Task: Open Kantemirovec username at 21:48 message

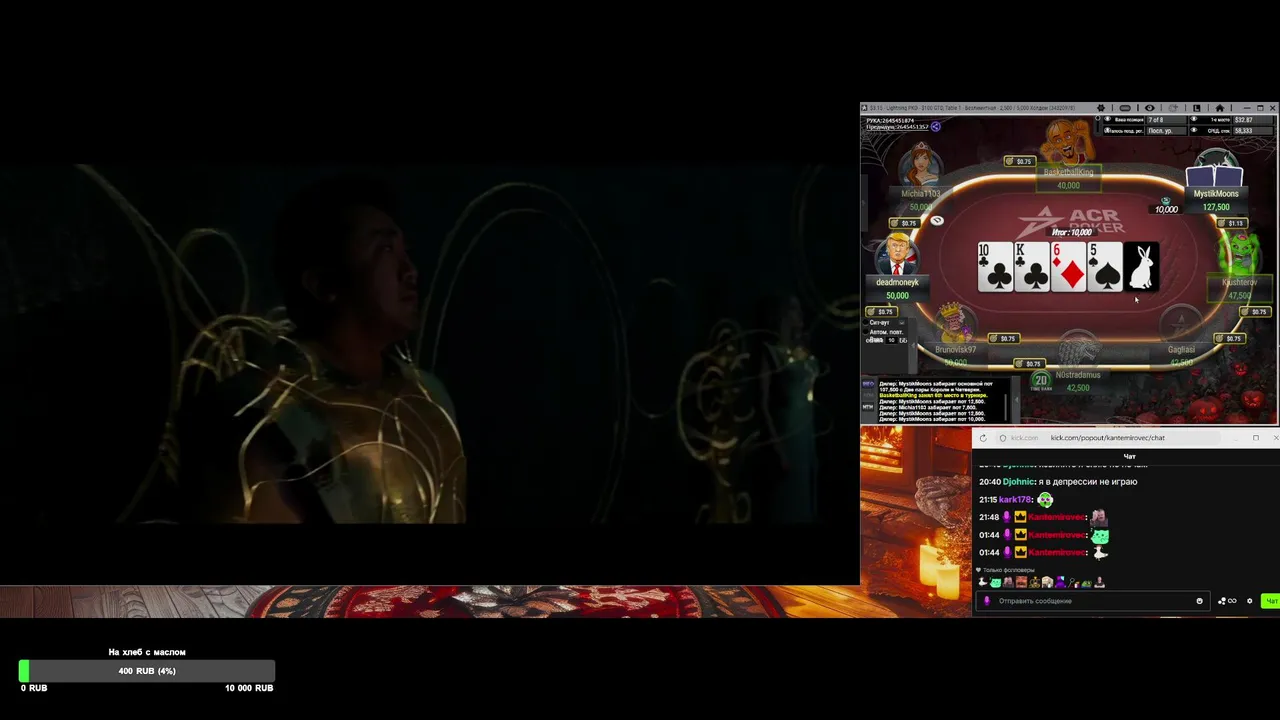Action: point(1056,517)
